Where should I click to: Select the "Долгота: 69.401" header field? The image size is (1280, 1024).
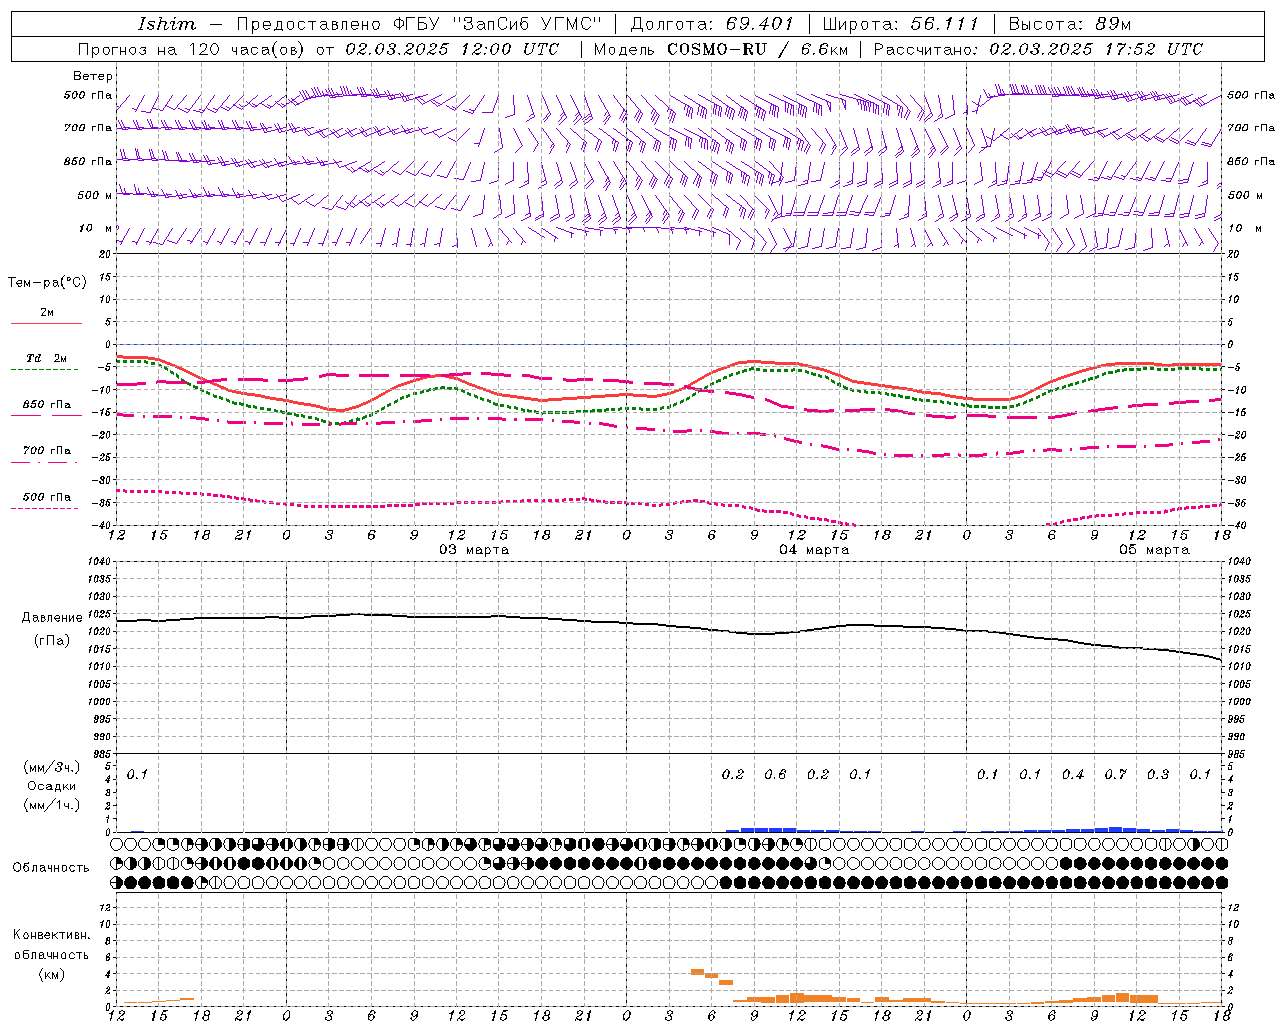point(712,23)
